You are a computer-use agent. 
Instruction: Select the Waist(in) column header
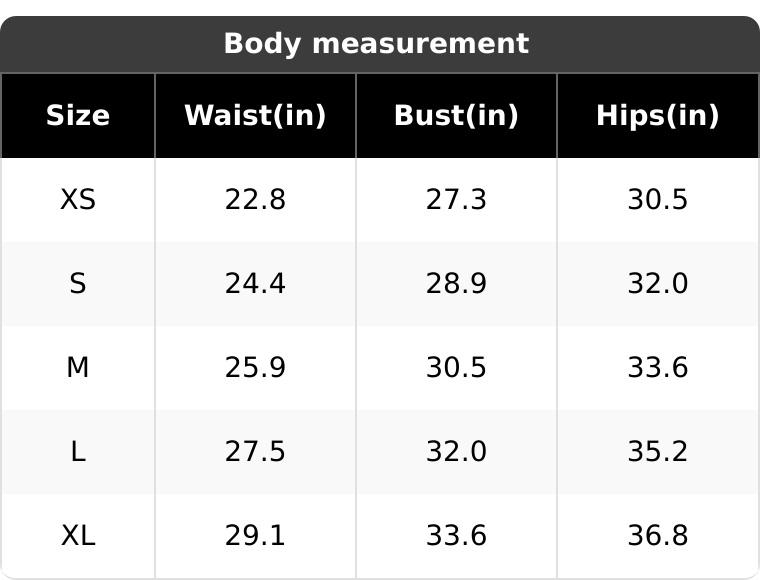pyautogui.click(x=255, y=115)
